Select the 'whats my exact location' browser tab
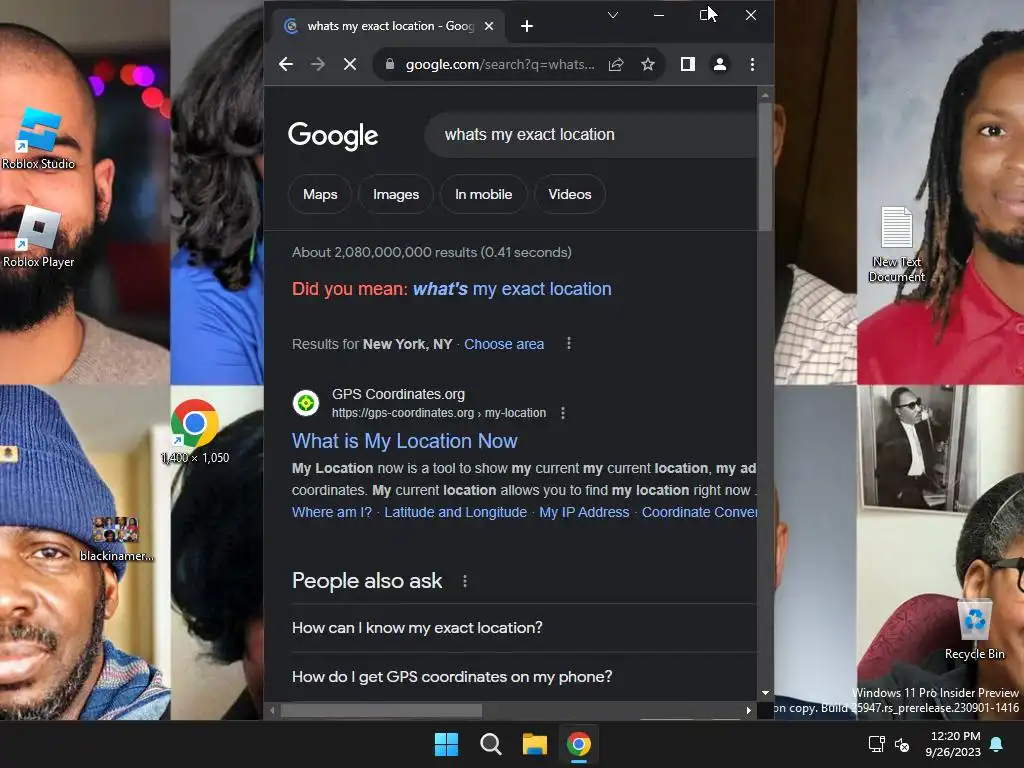1024x768 pixels. click(x=388, y=26)
